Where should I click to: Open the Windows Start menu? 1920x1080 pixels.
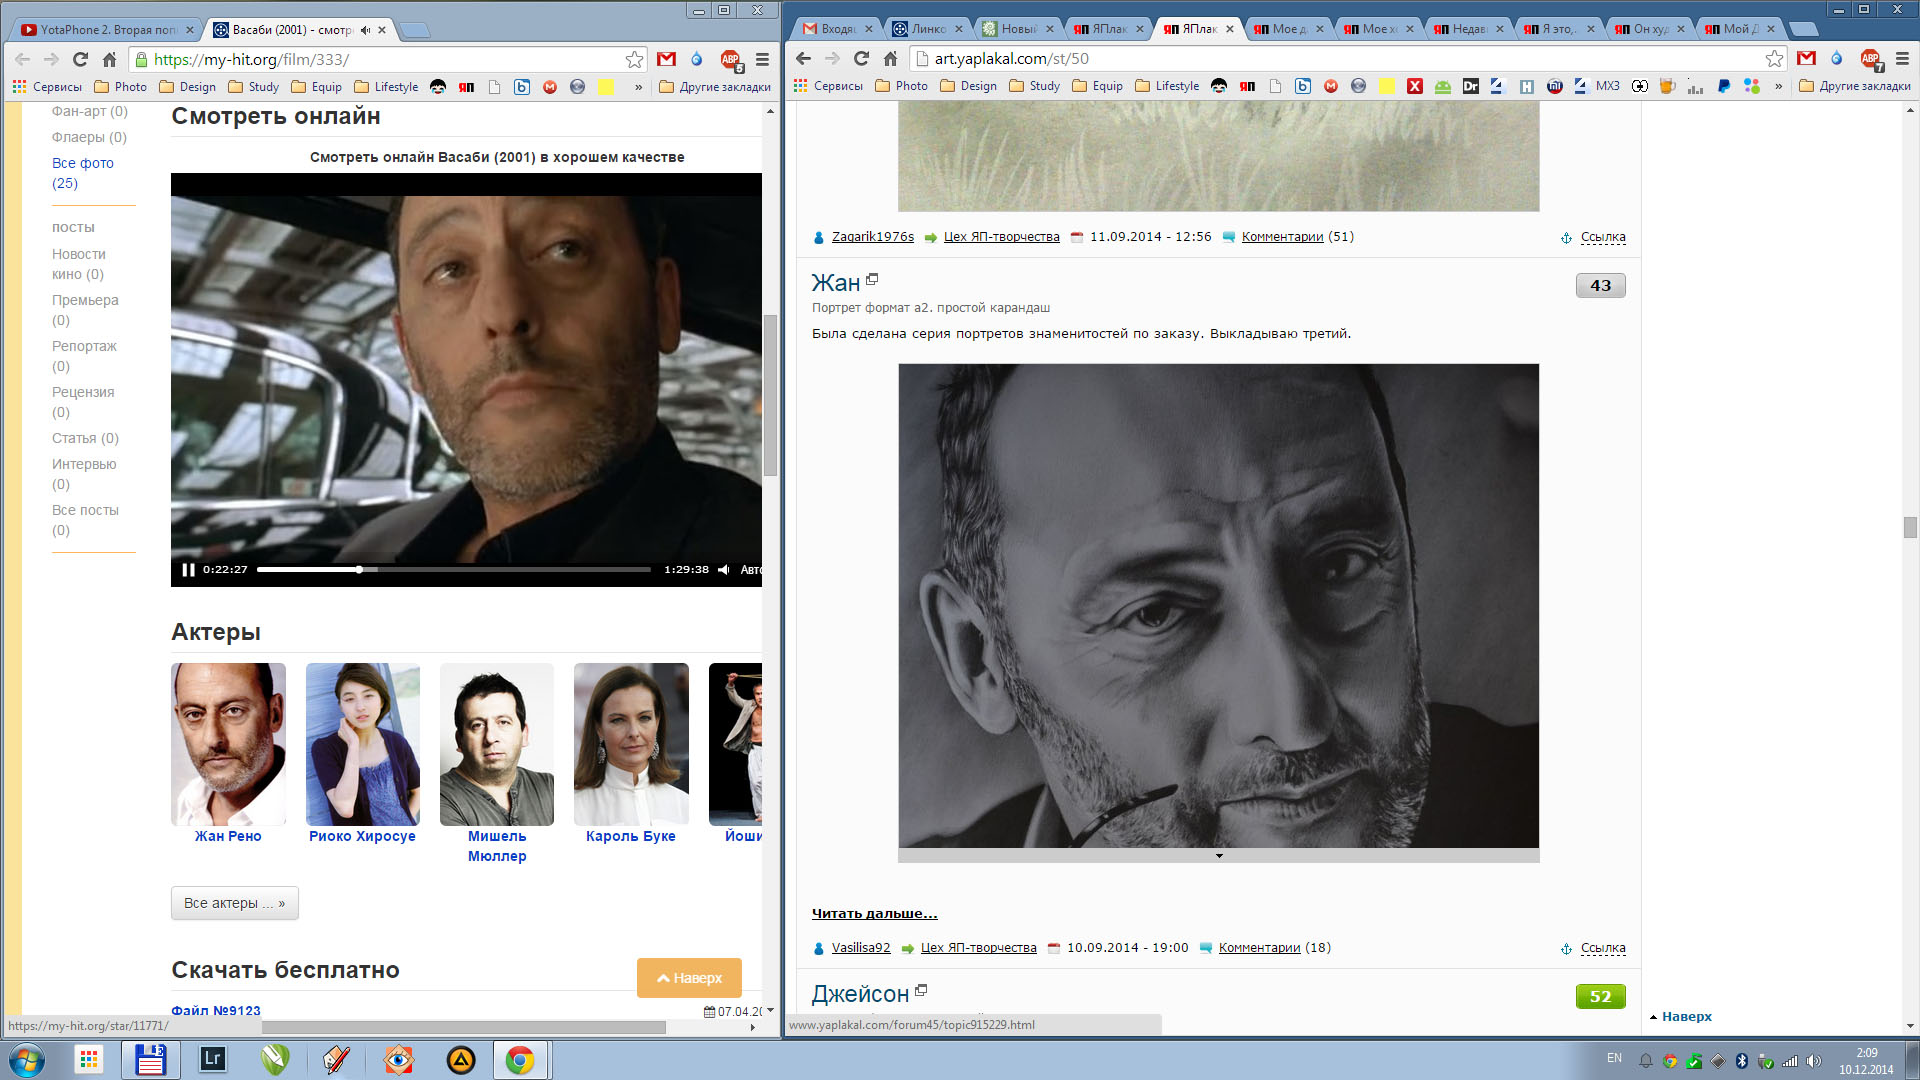click(x=27, y=1060)
